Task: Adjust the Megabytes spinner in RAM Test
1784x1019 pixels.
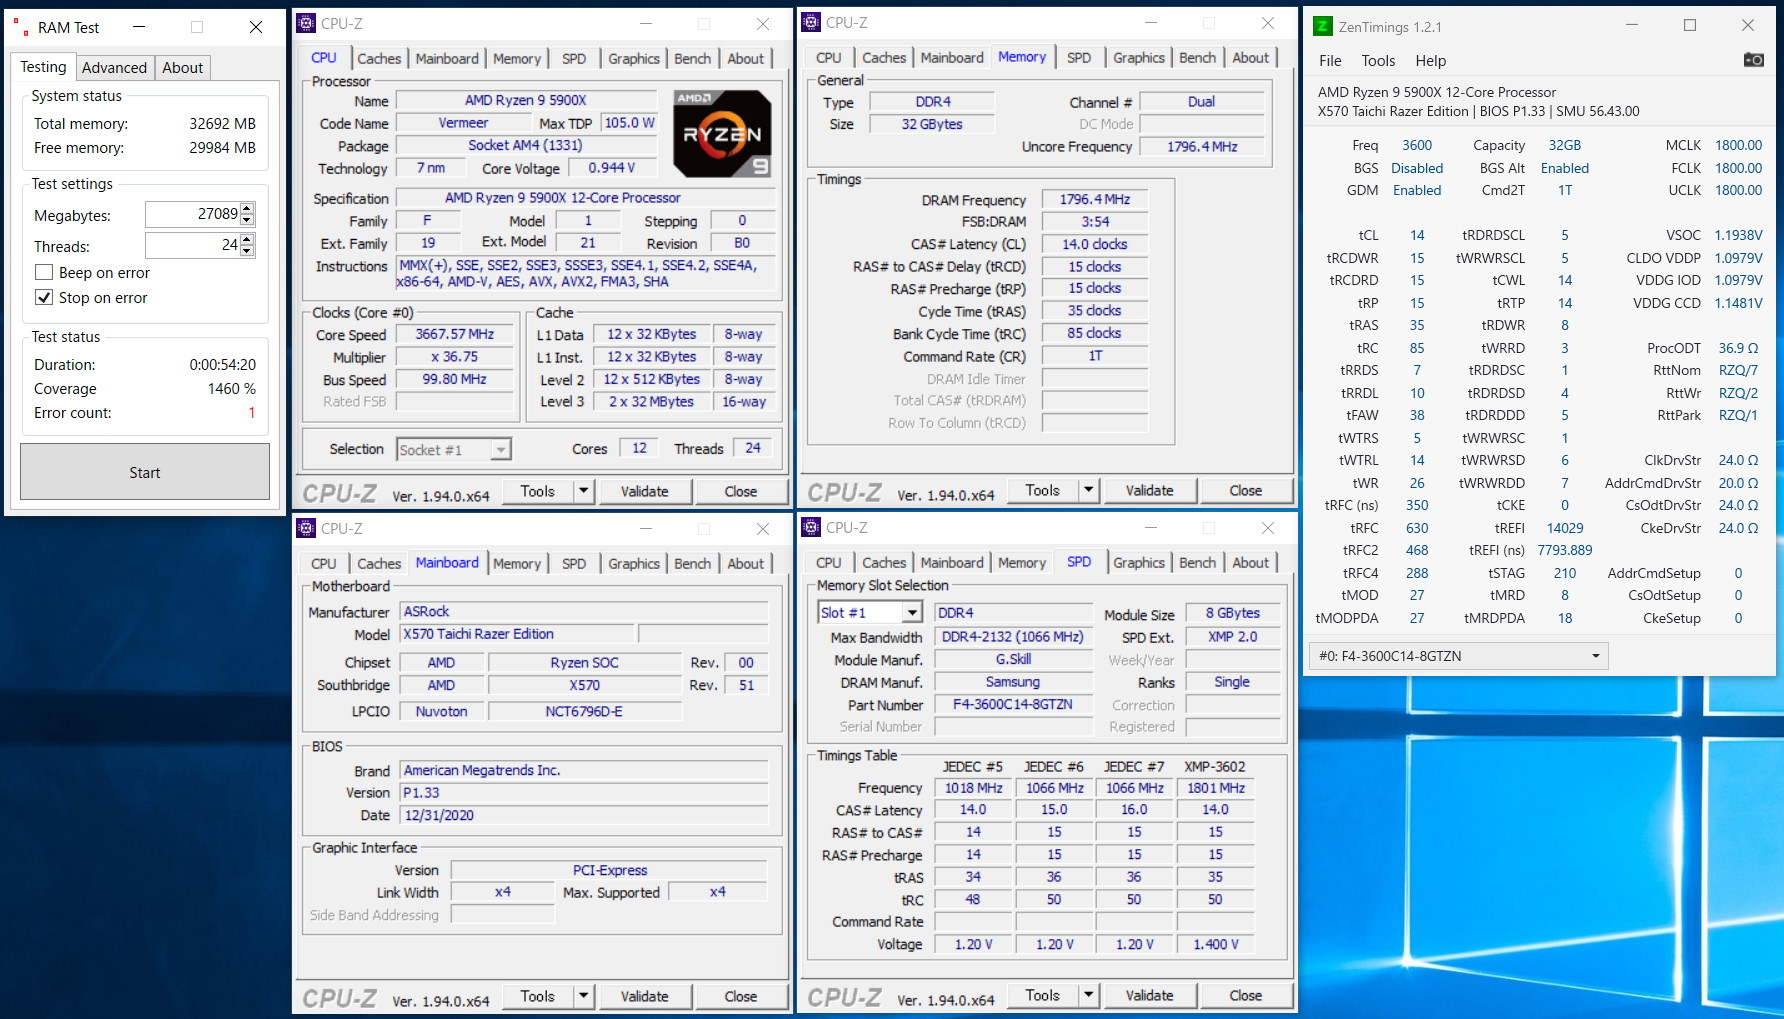Action: (248, 214)
